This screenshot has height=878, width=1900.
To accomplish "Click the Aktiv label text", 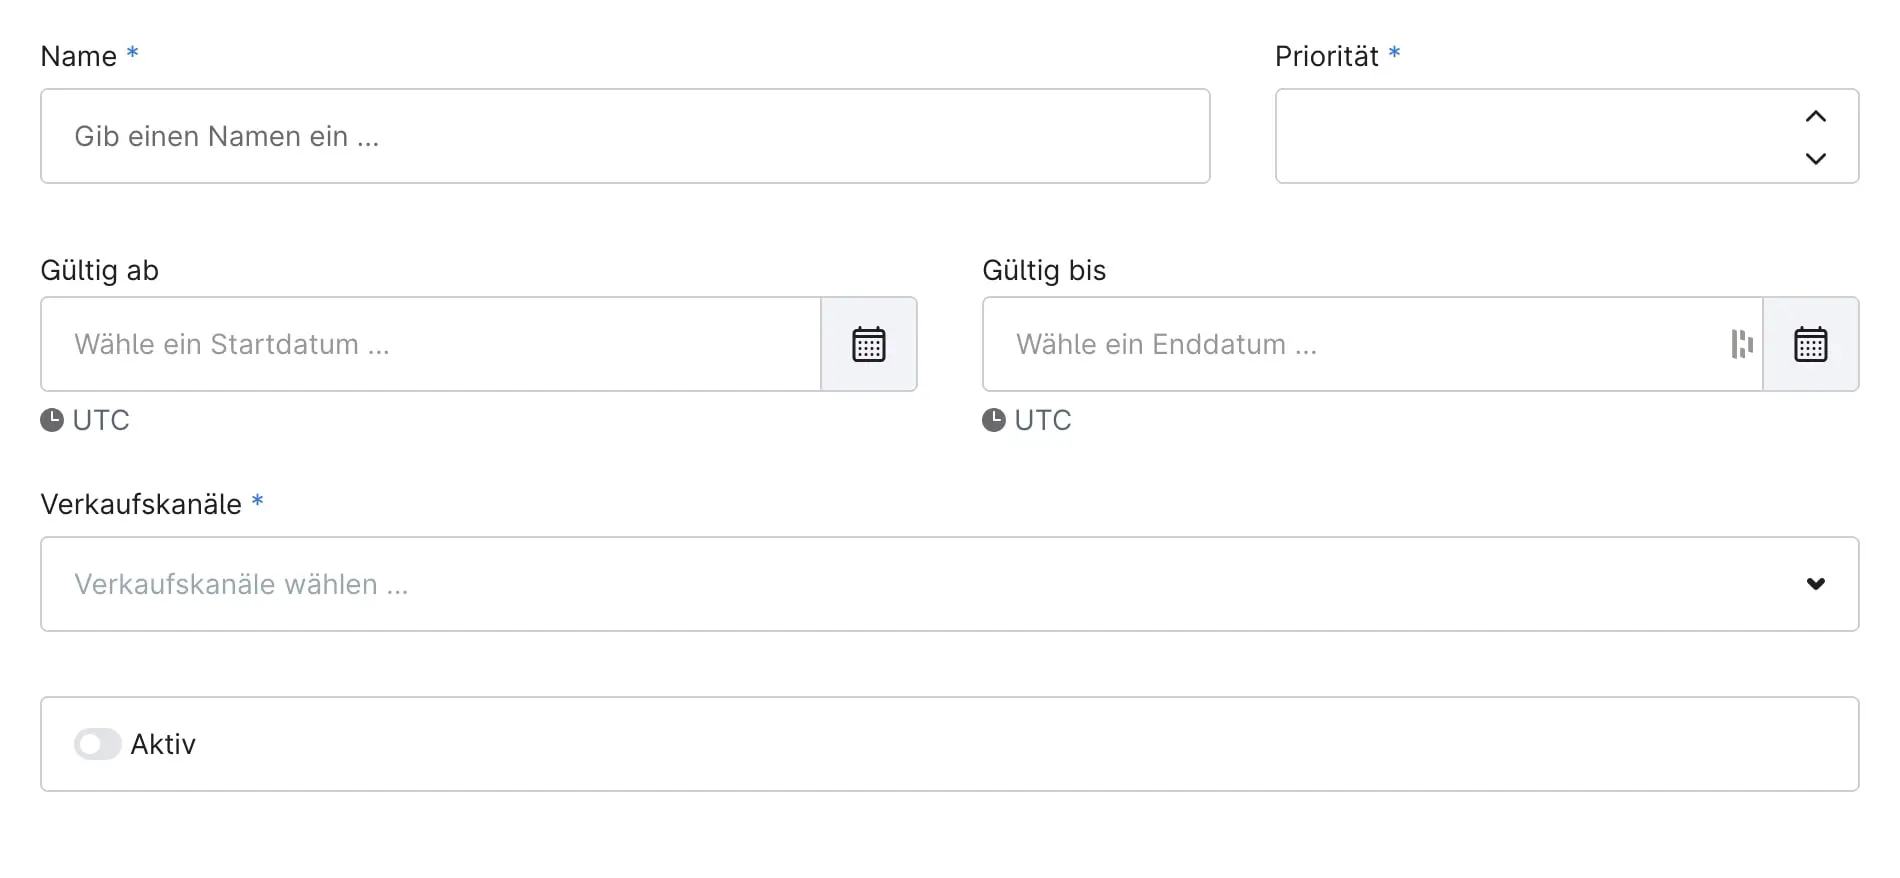I will click(163, 744).
